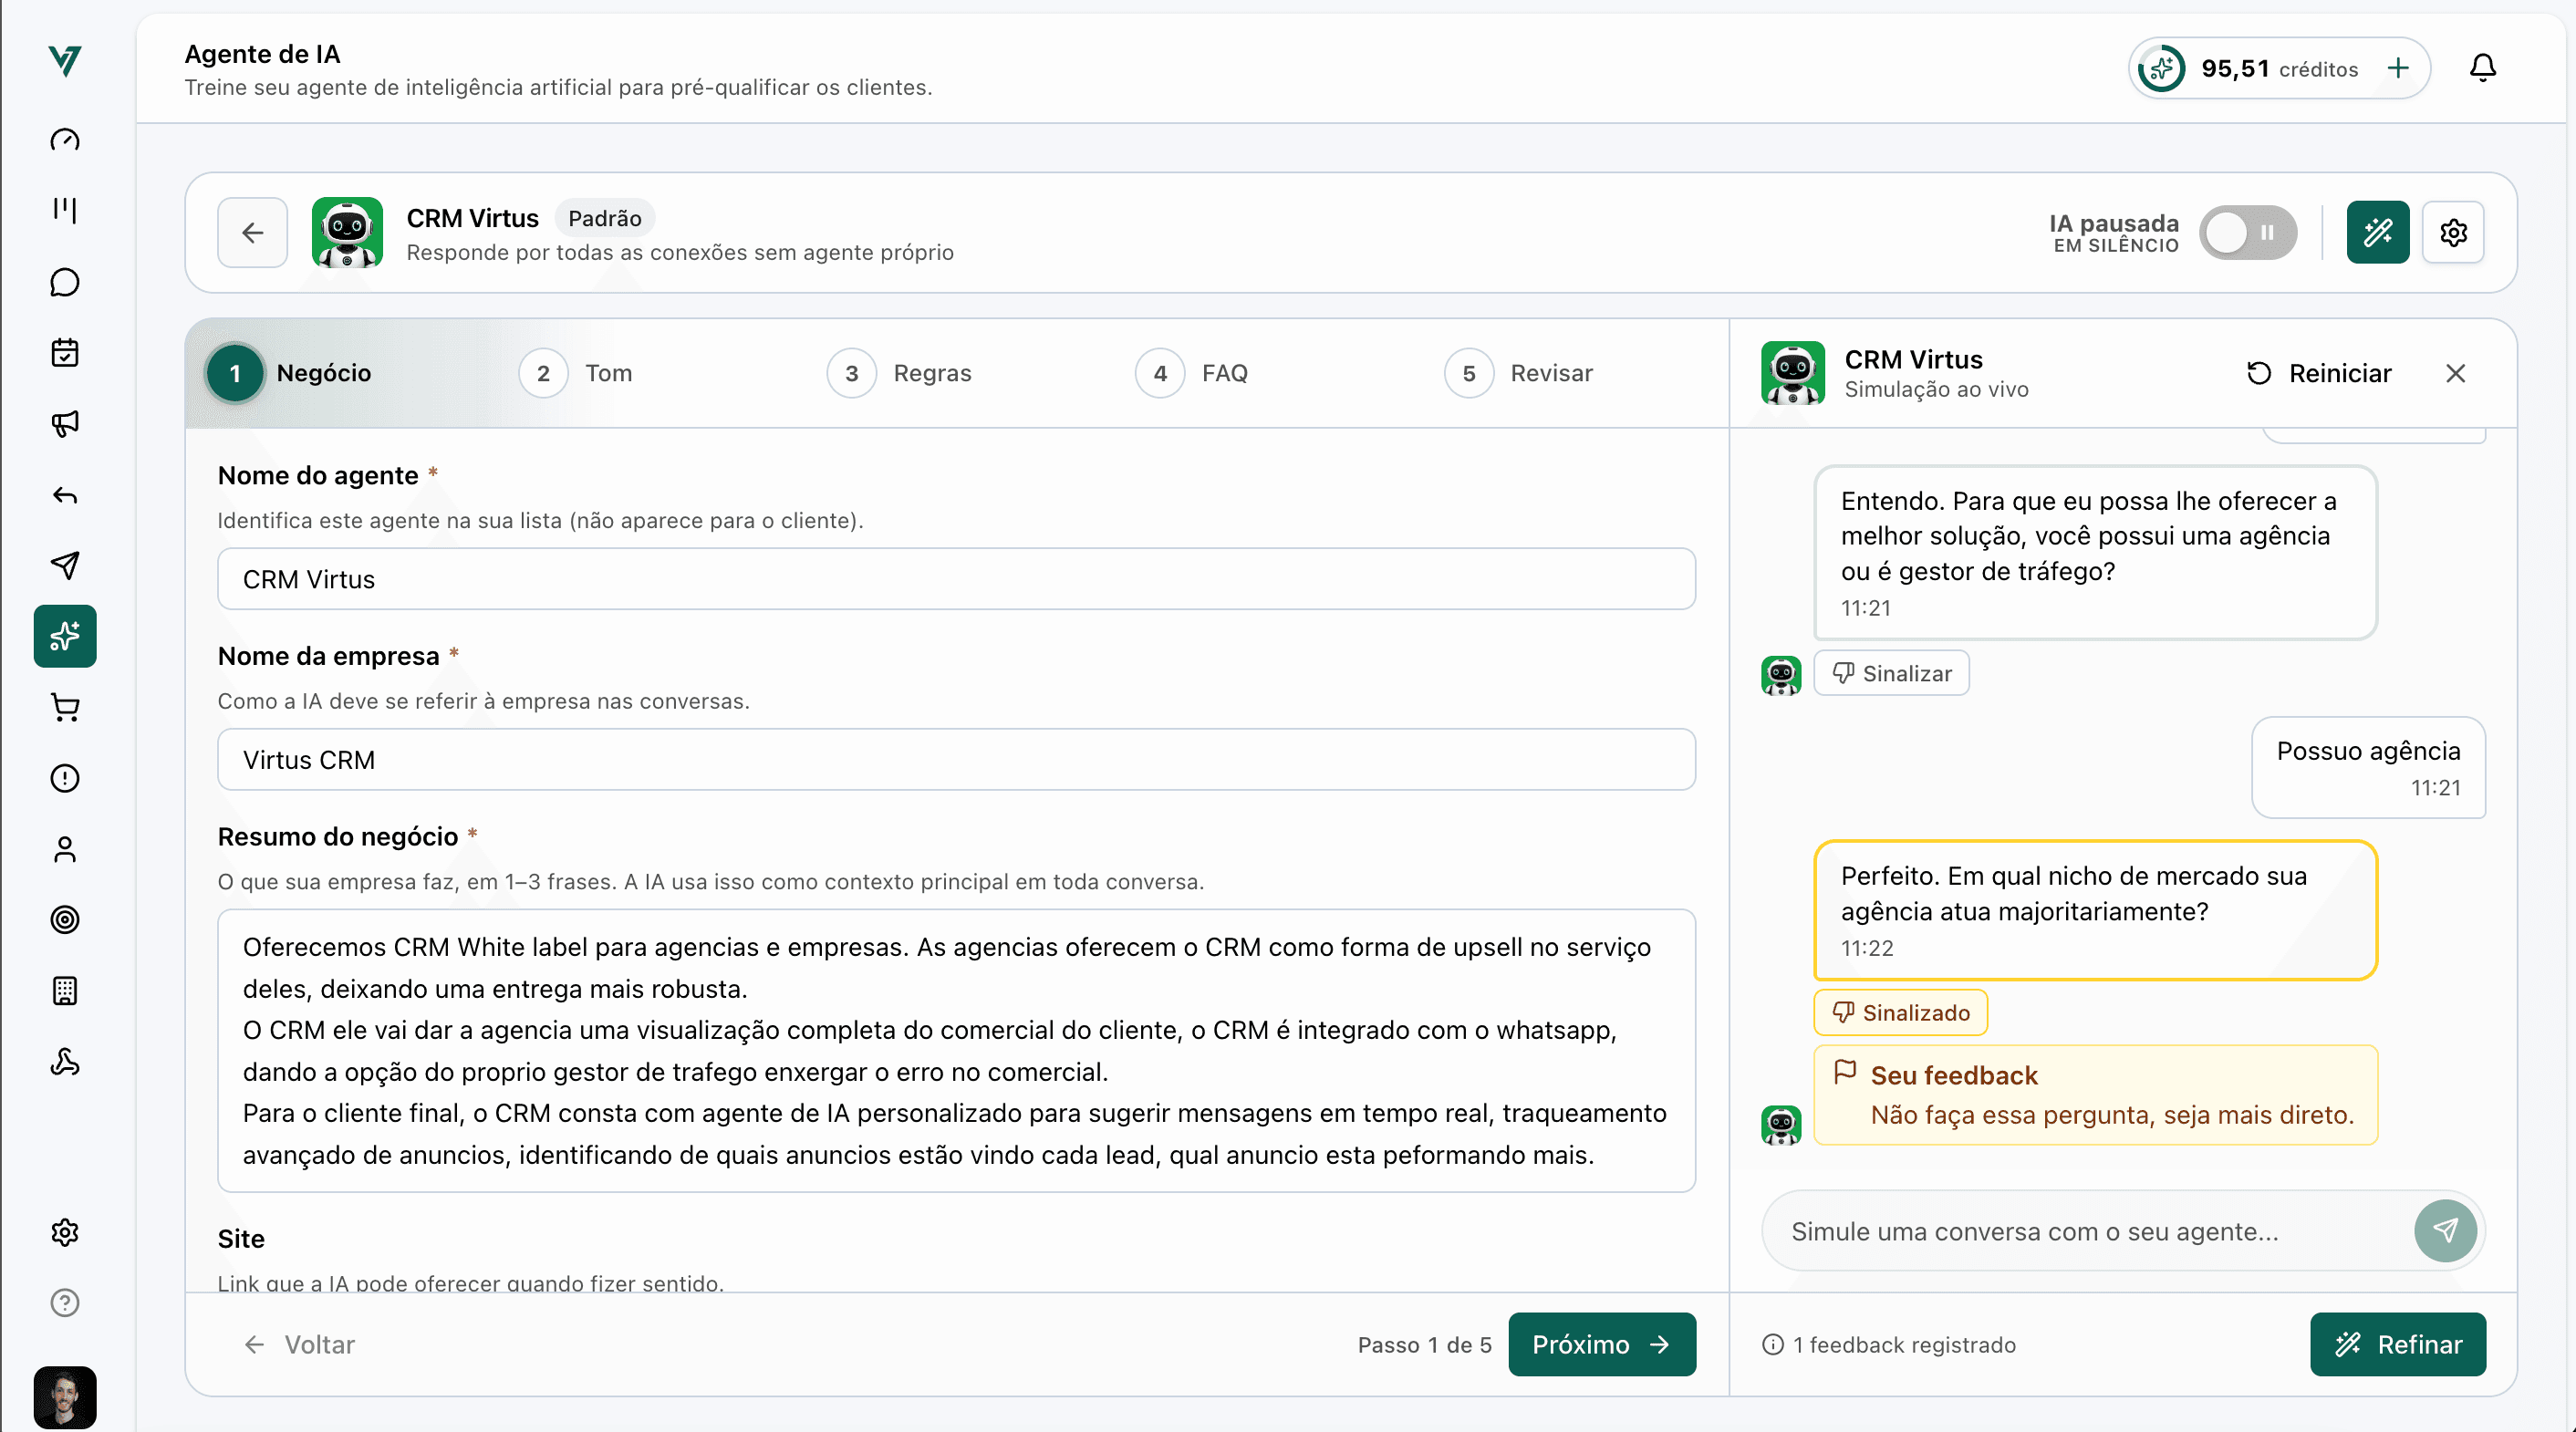
Task: Open the settings gear in sidebar
Action: [x=65, y=1232]
